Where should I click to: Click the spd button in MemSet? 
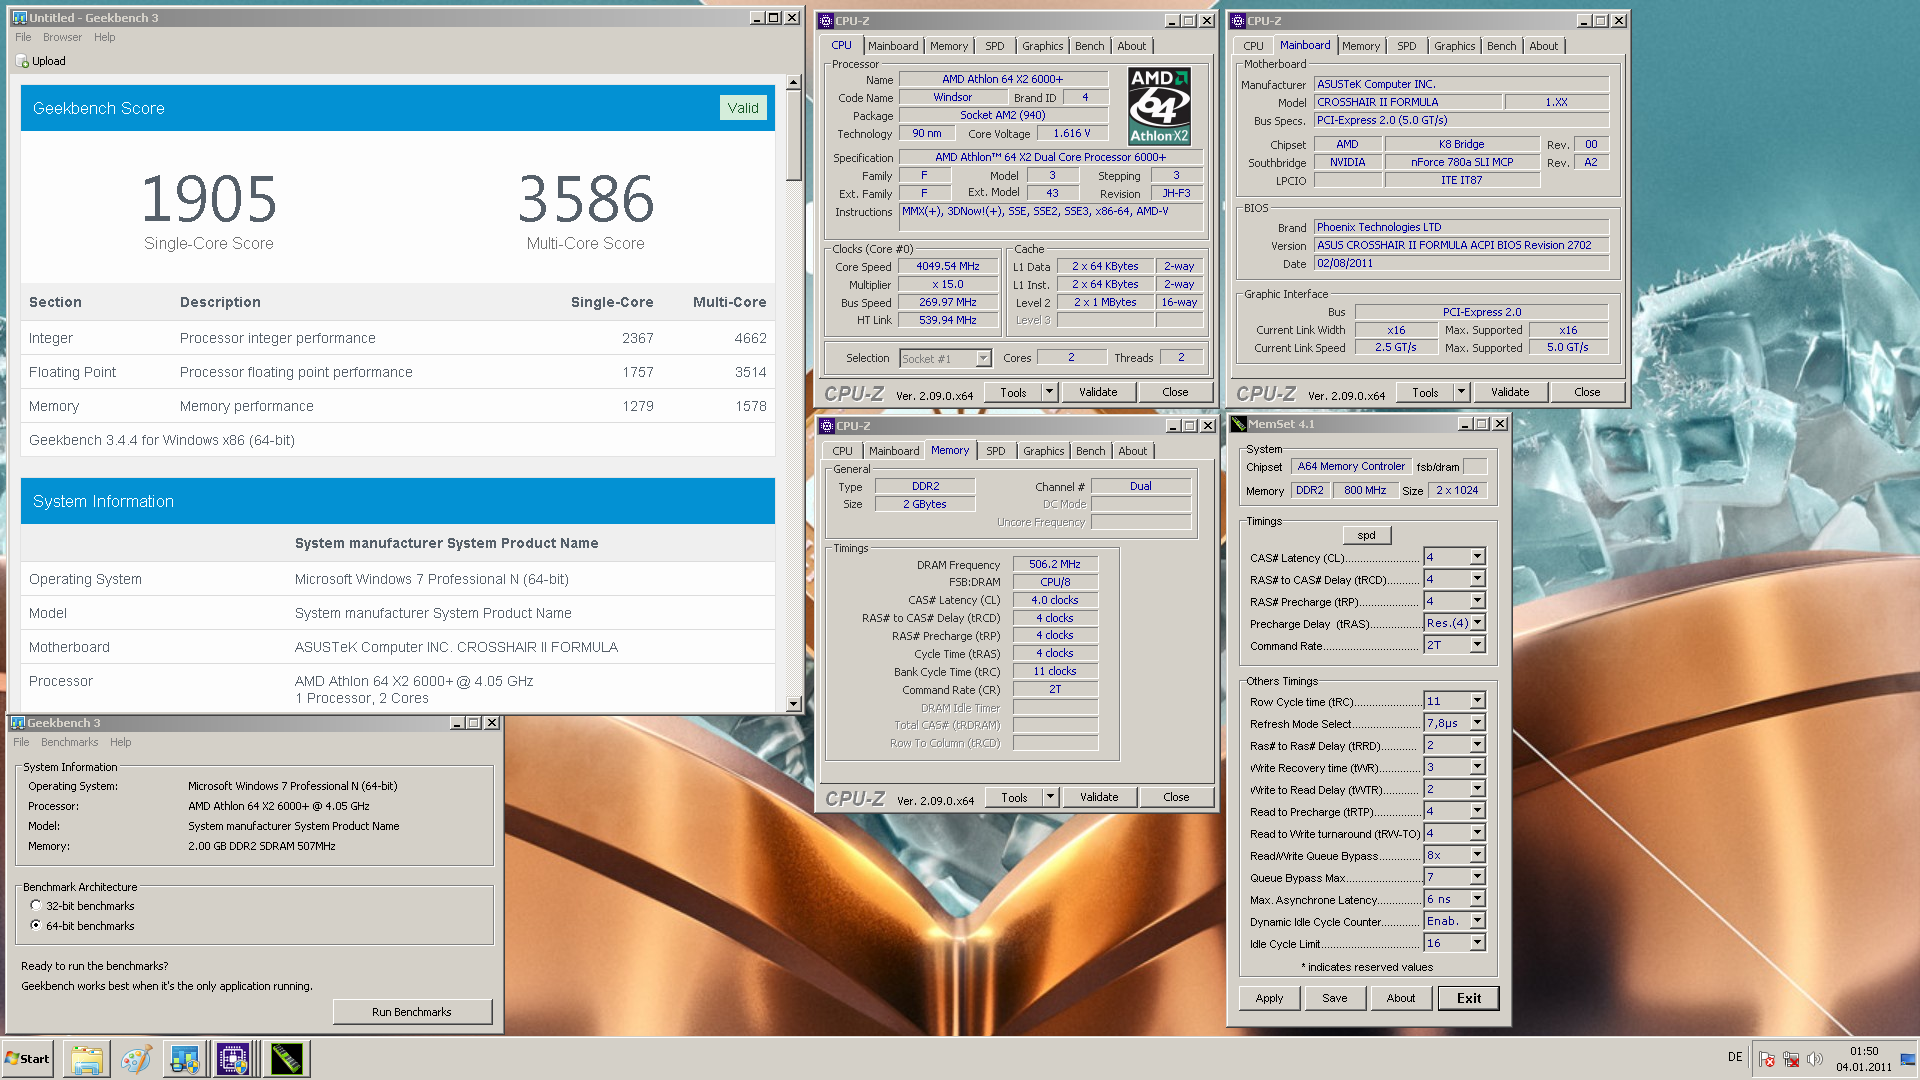coord(1366,535)
